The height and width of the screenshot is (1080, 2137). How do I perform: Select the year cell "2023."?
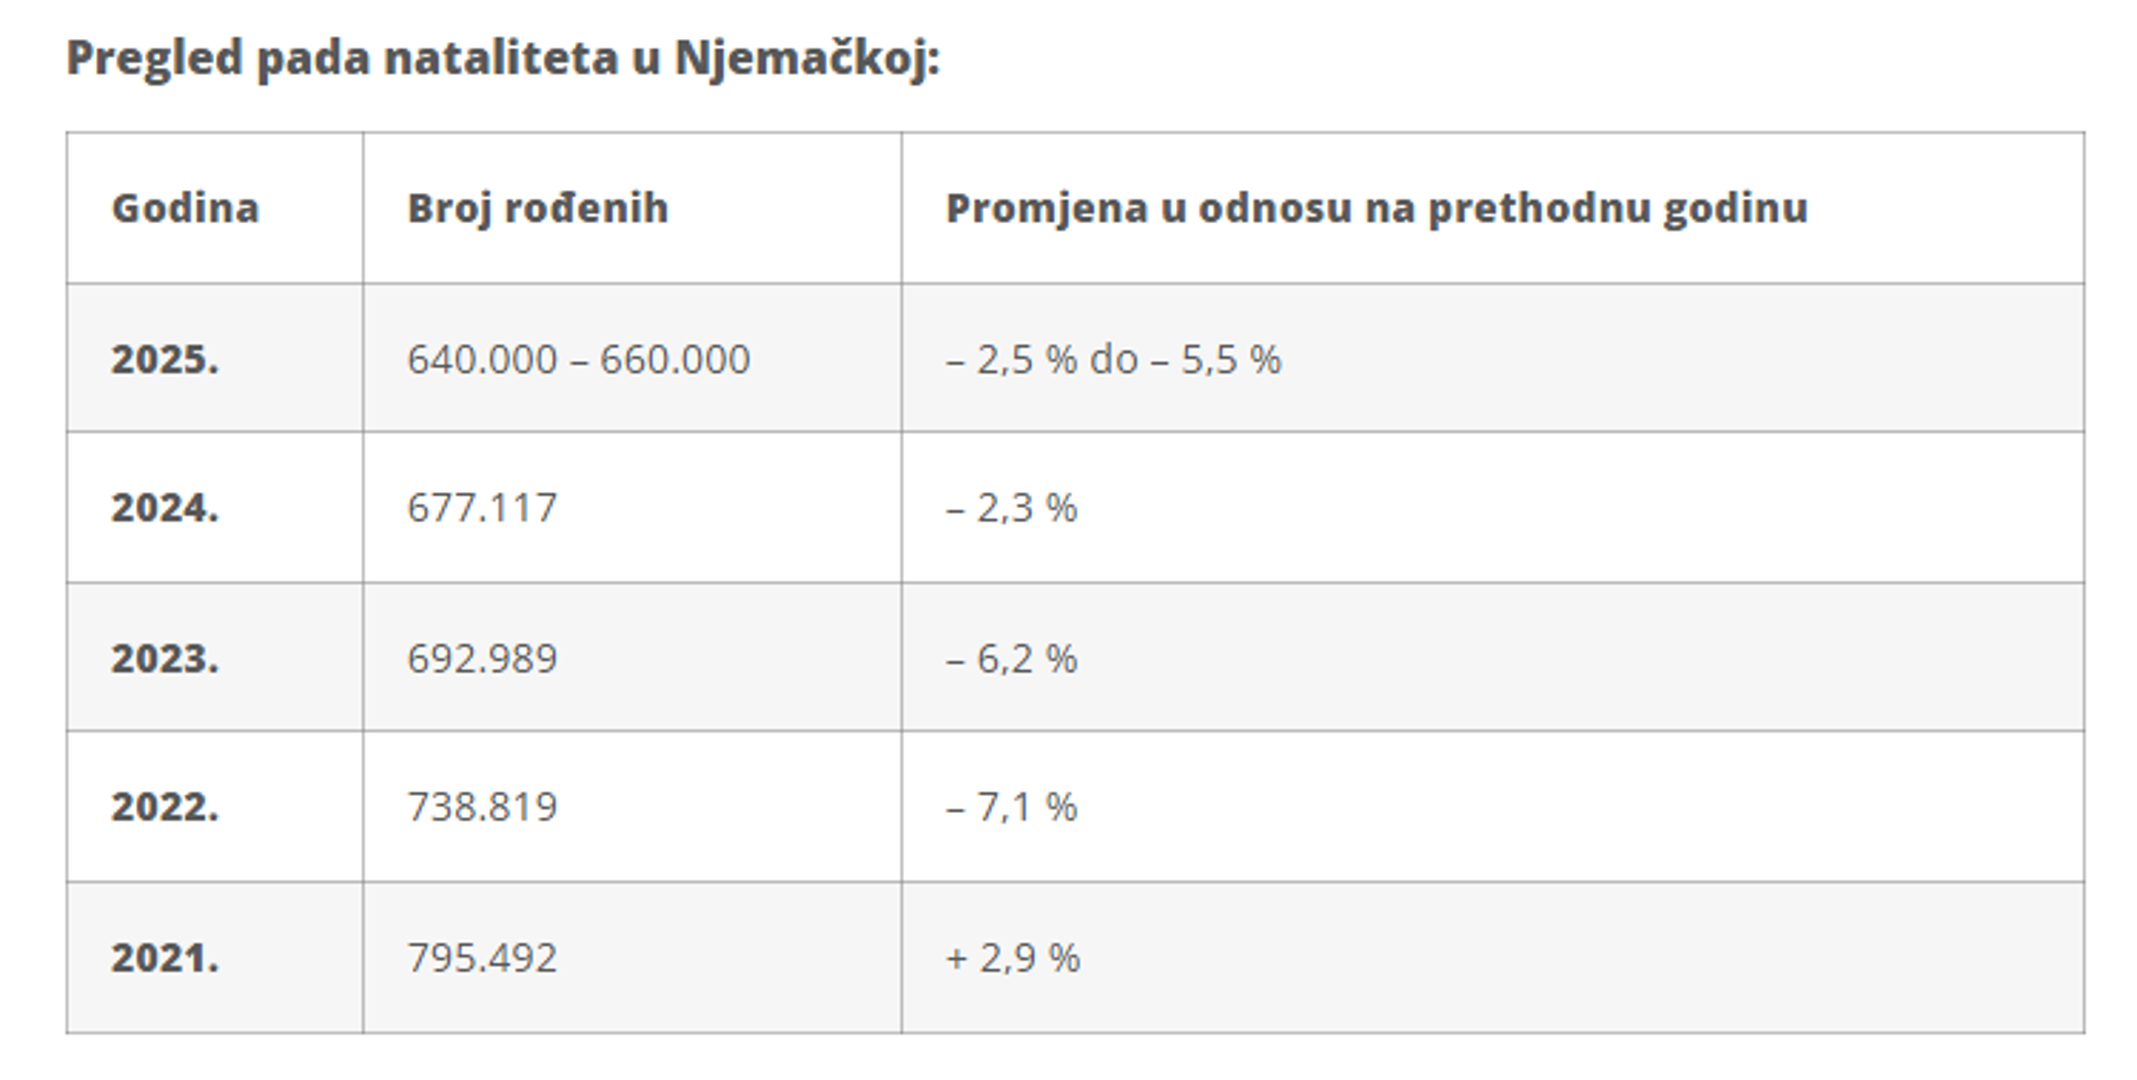(x=164, y=658)
